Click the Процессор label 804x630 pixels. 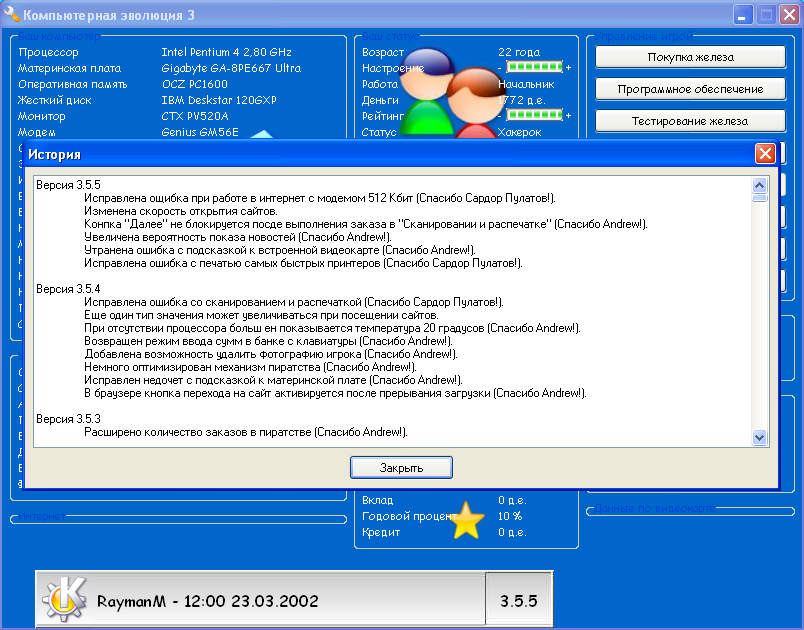click(x=48, y=52)
